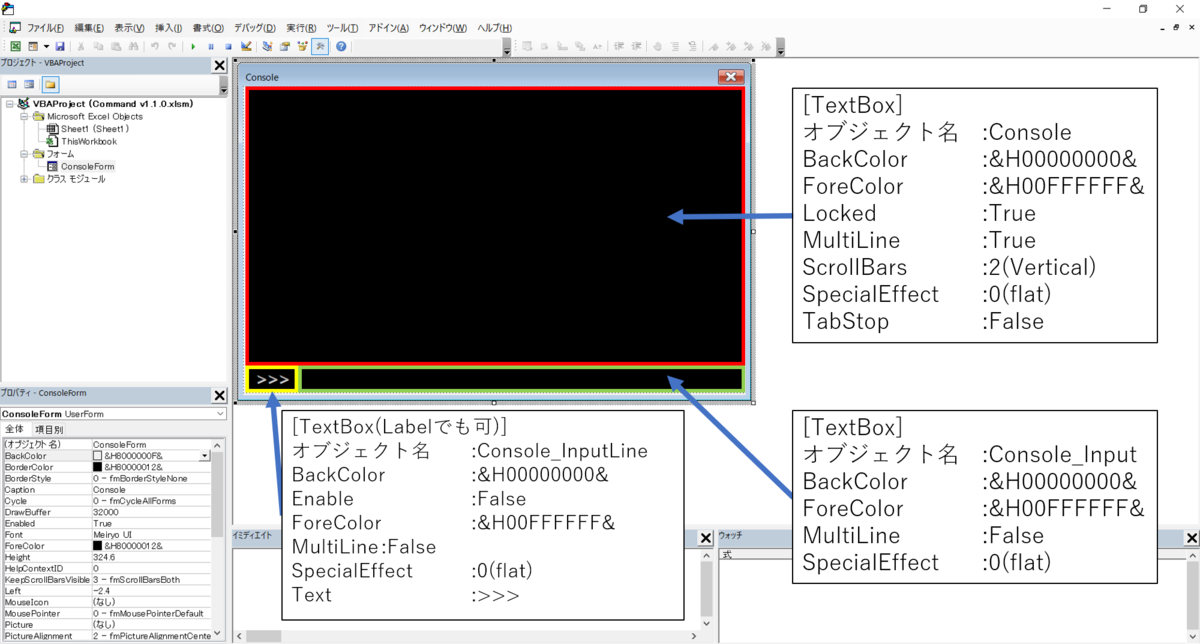Select Sheet1 (Sheet1) in project tree
Viewport: 1200px width, 644px height.
pos(95,129)
